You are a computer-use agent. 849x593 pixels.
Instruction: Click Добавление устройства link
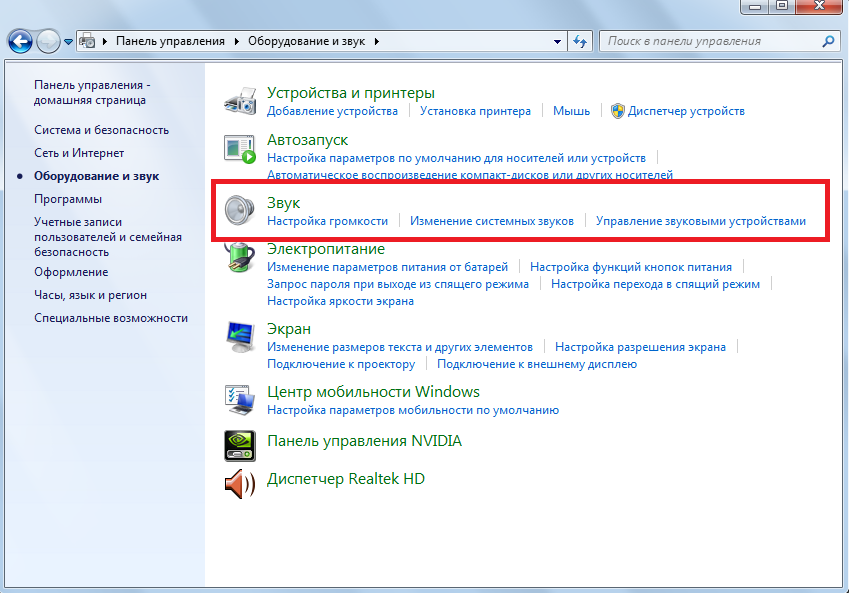(332, 111)
